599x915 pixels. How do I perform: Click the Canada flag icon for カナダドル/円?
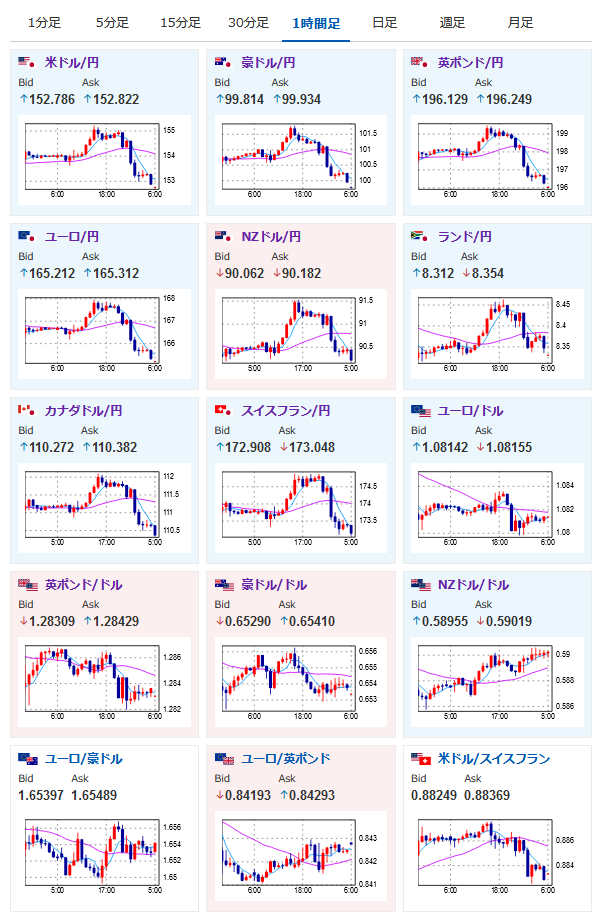pyautogui.click(x=26, y=410)
